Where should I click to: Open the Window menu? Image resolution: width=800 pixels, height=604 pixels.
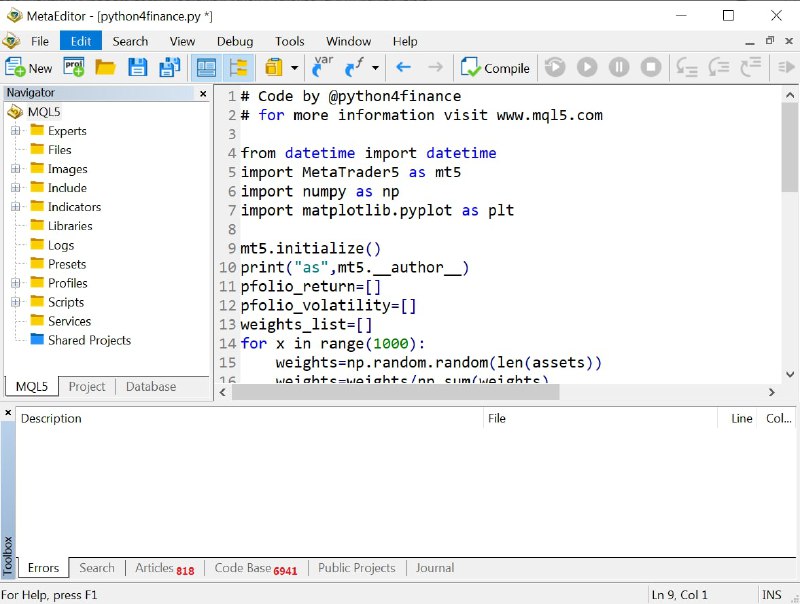point(348,41)
